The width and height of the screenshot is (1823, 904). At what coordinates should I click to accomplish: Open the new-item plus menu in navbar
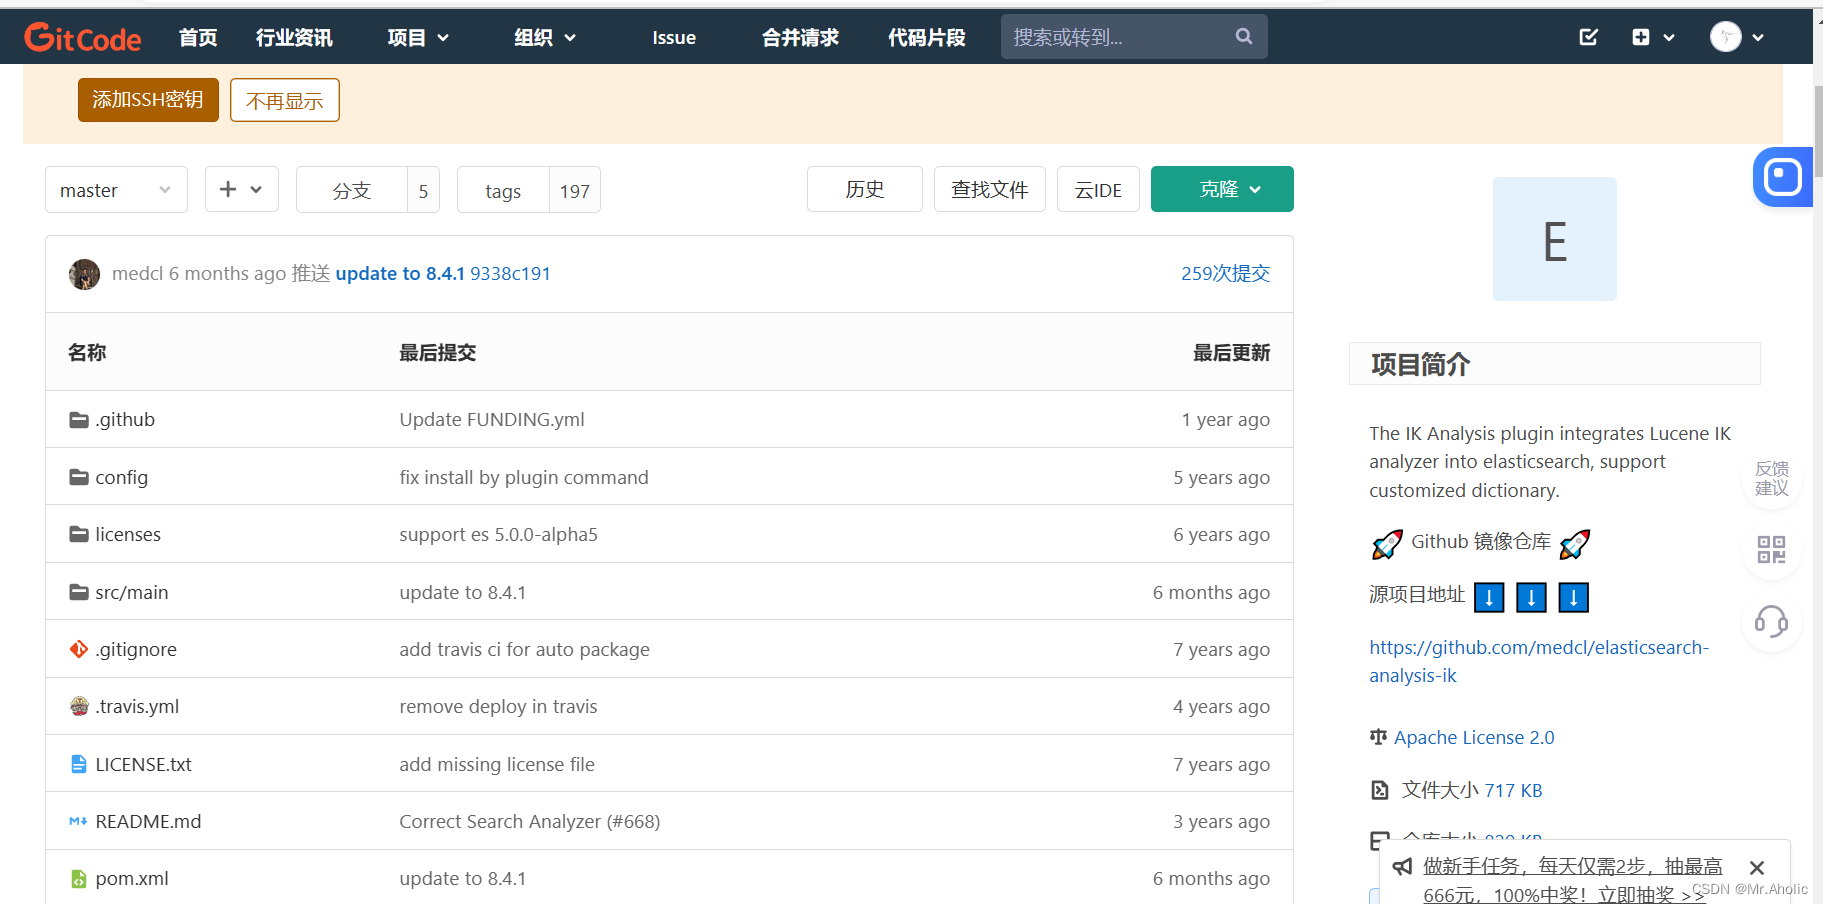(x=1653, y=37)
